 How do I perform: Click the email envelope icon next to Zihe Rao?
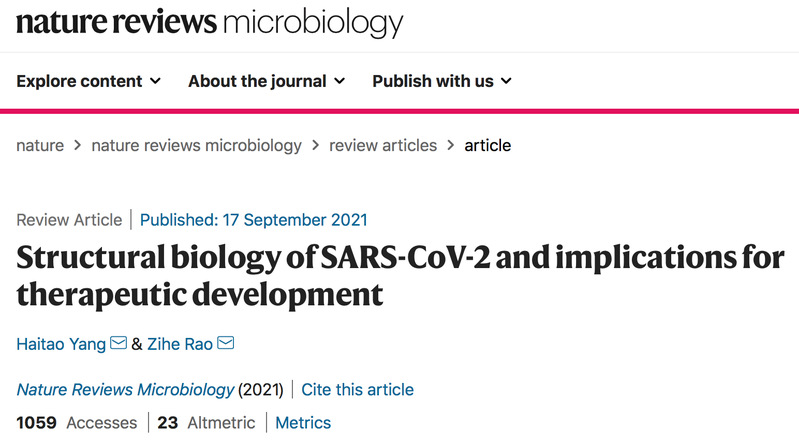click(x=226, y=343)
